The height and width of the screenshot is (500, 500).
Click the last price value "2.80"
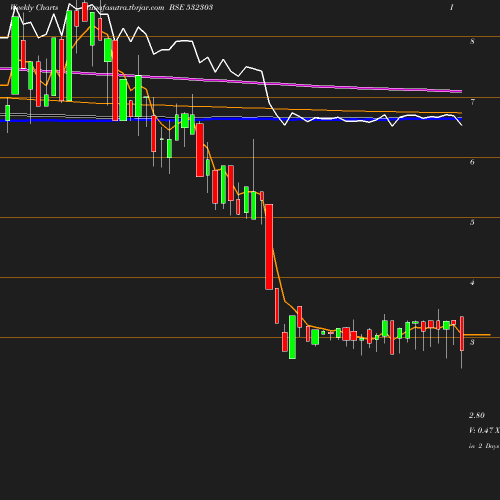tap(477, 415)
